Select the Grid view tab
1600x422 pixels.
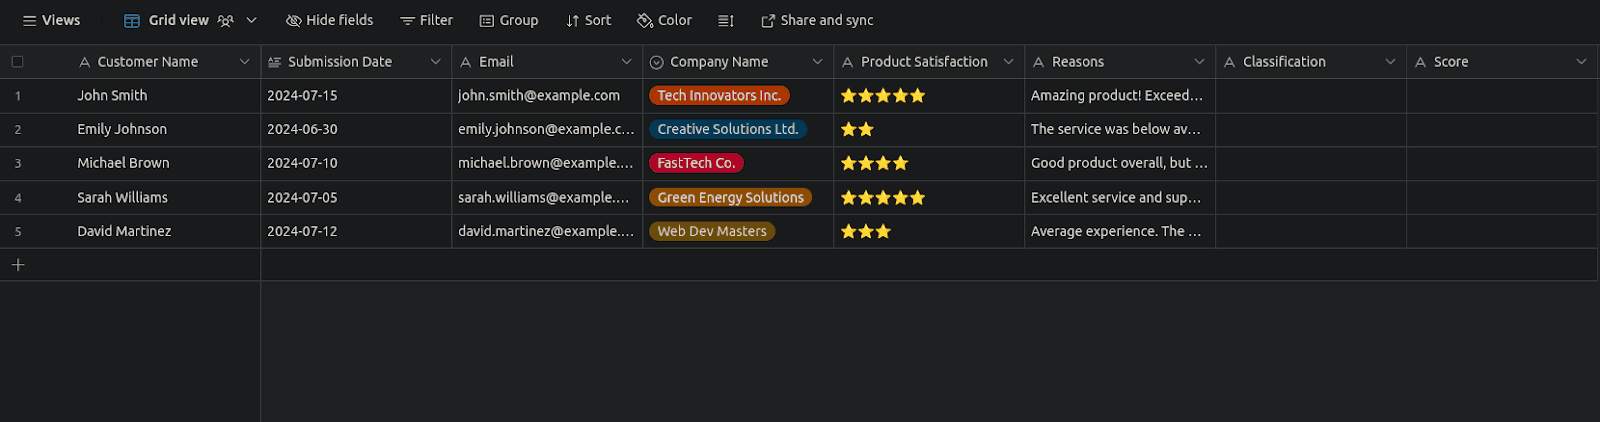[166, 21]
